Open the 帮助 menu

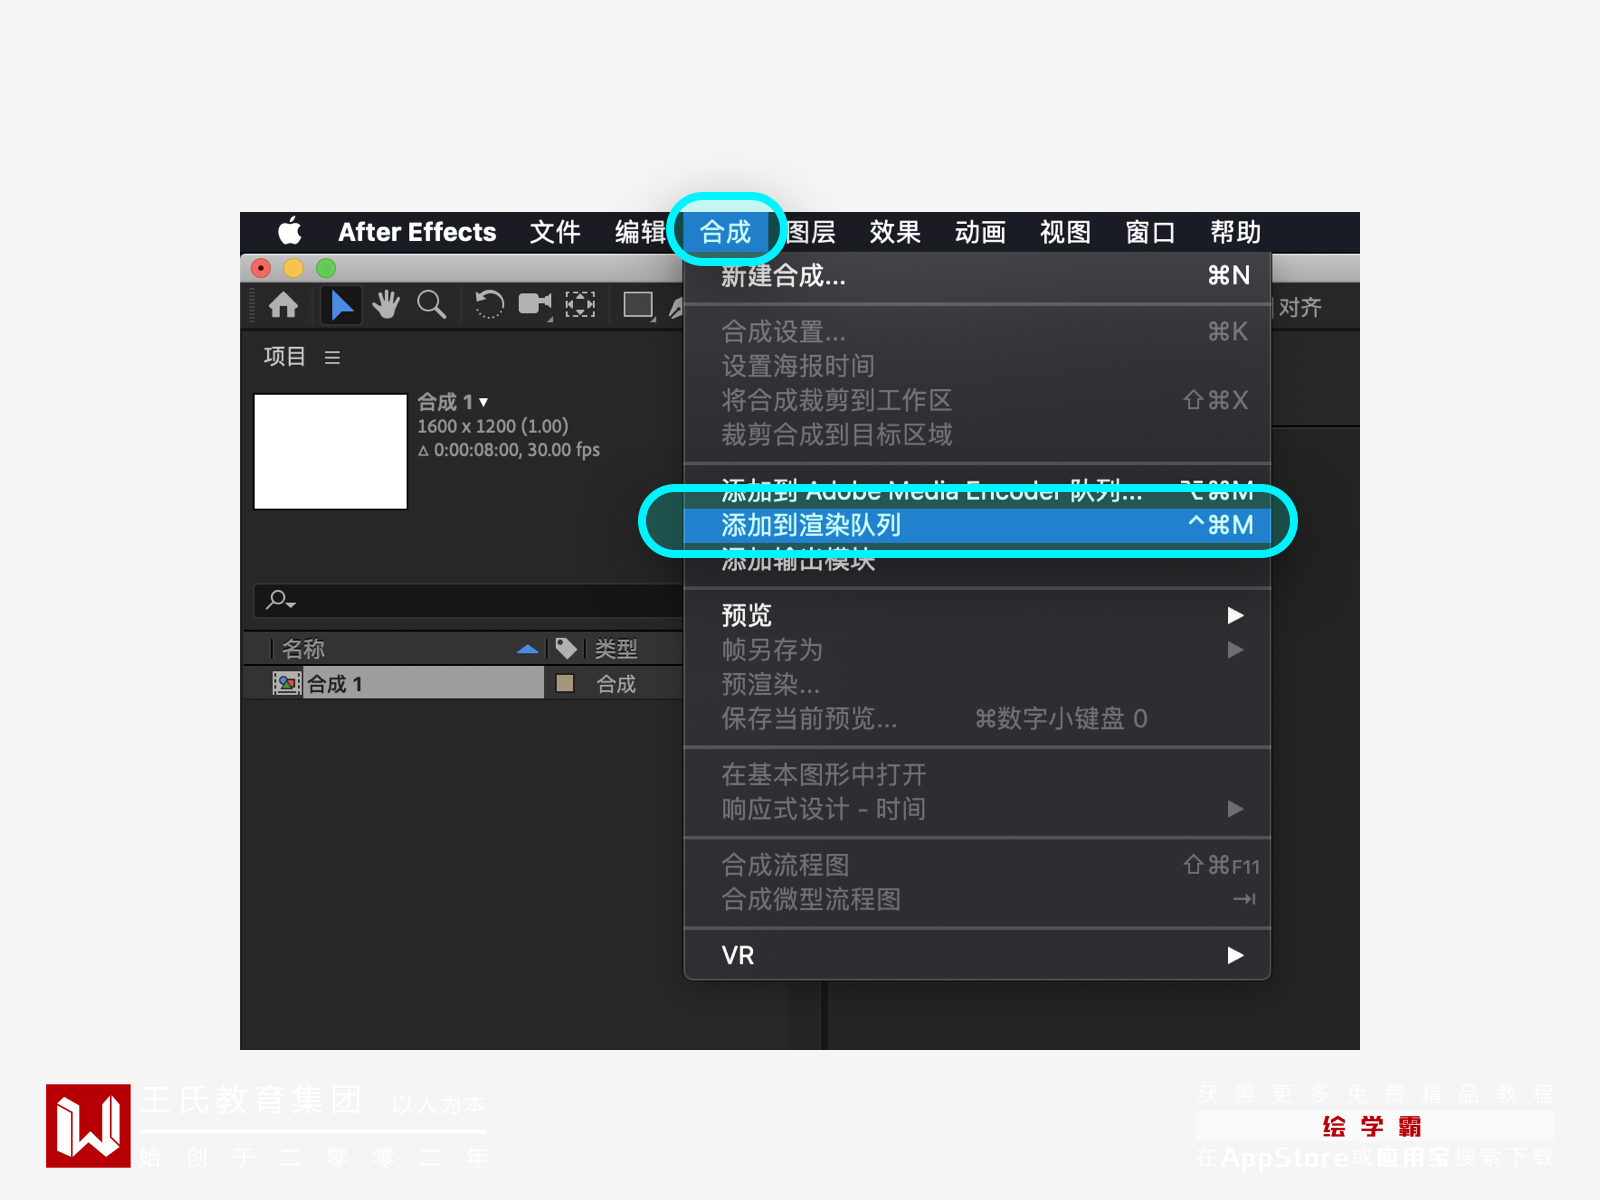(1235, 232)
